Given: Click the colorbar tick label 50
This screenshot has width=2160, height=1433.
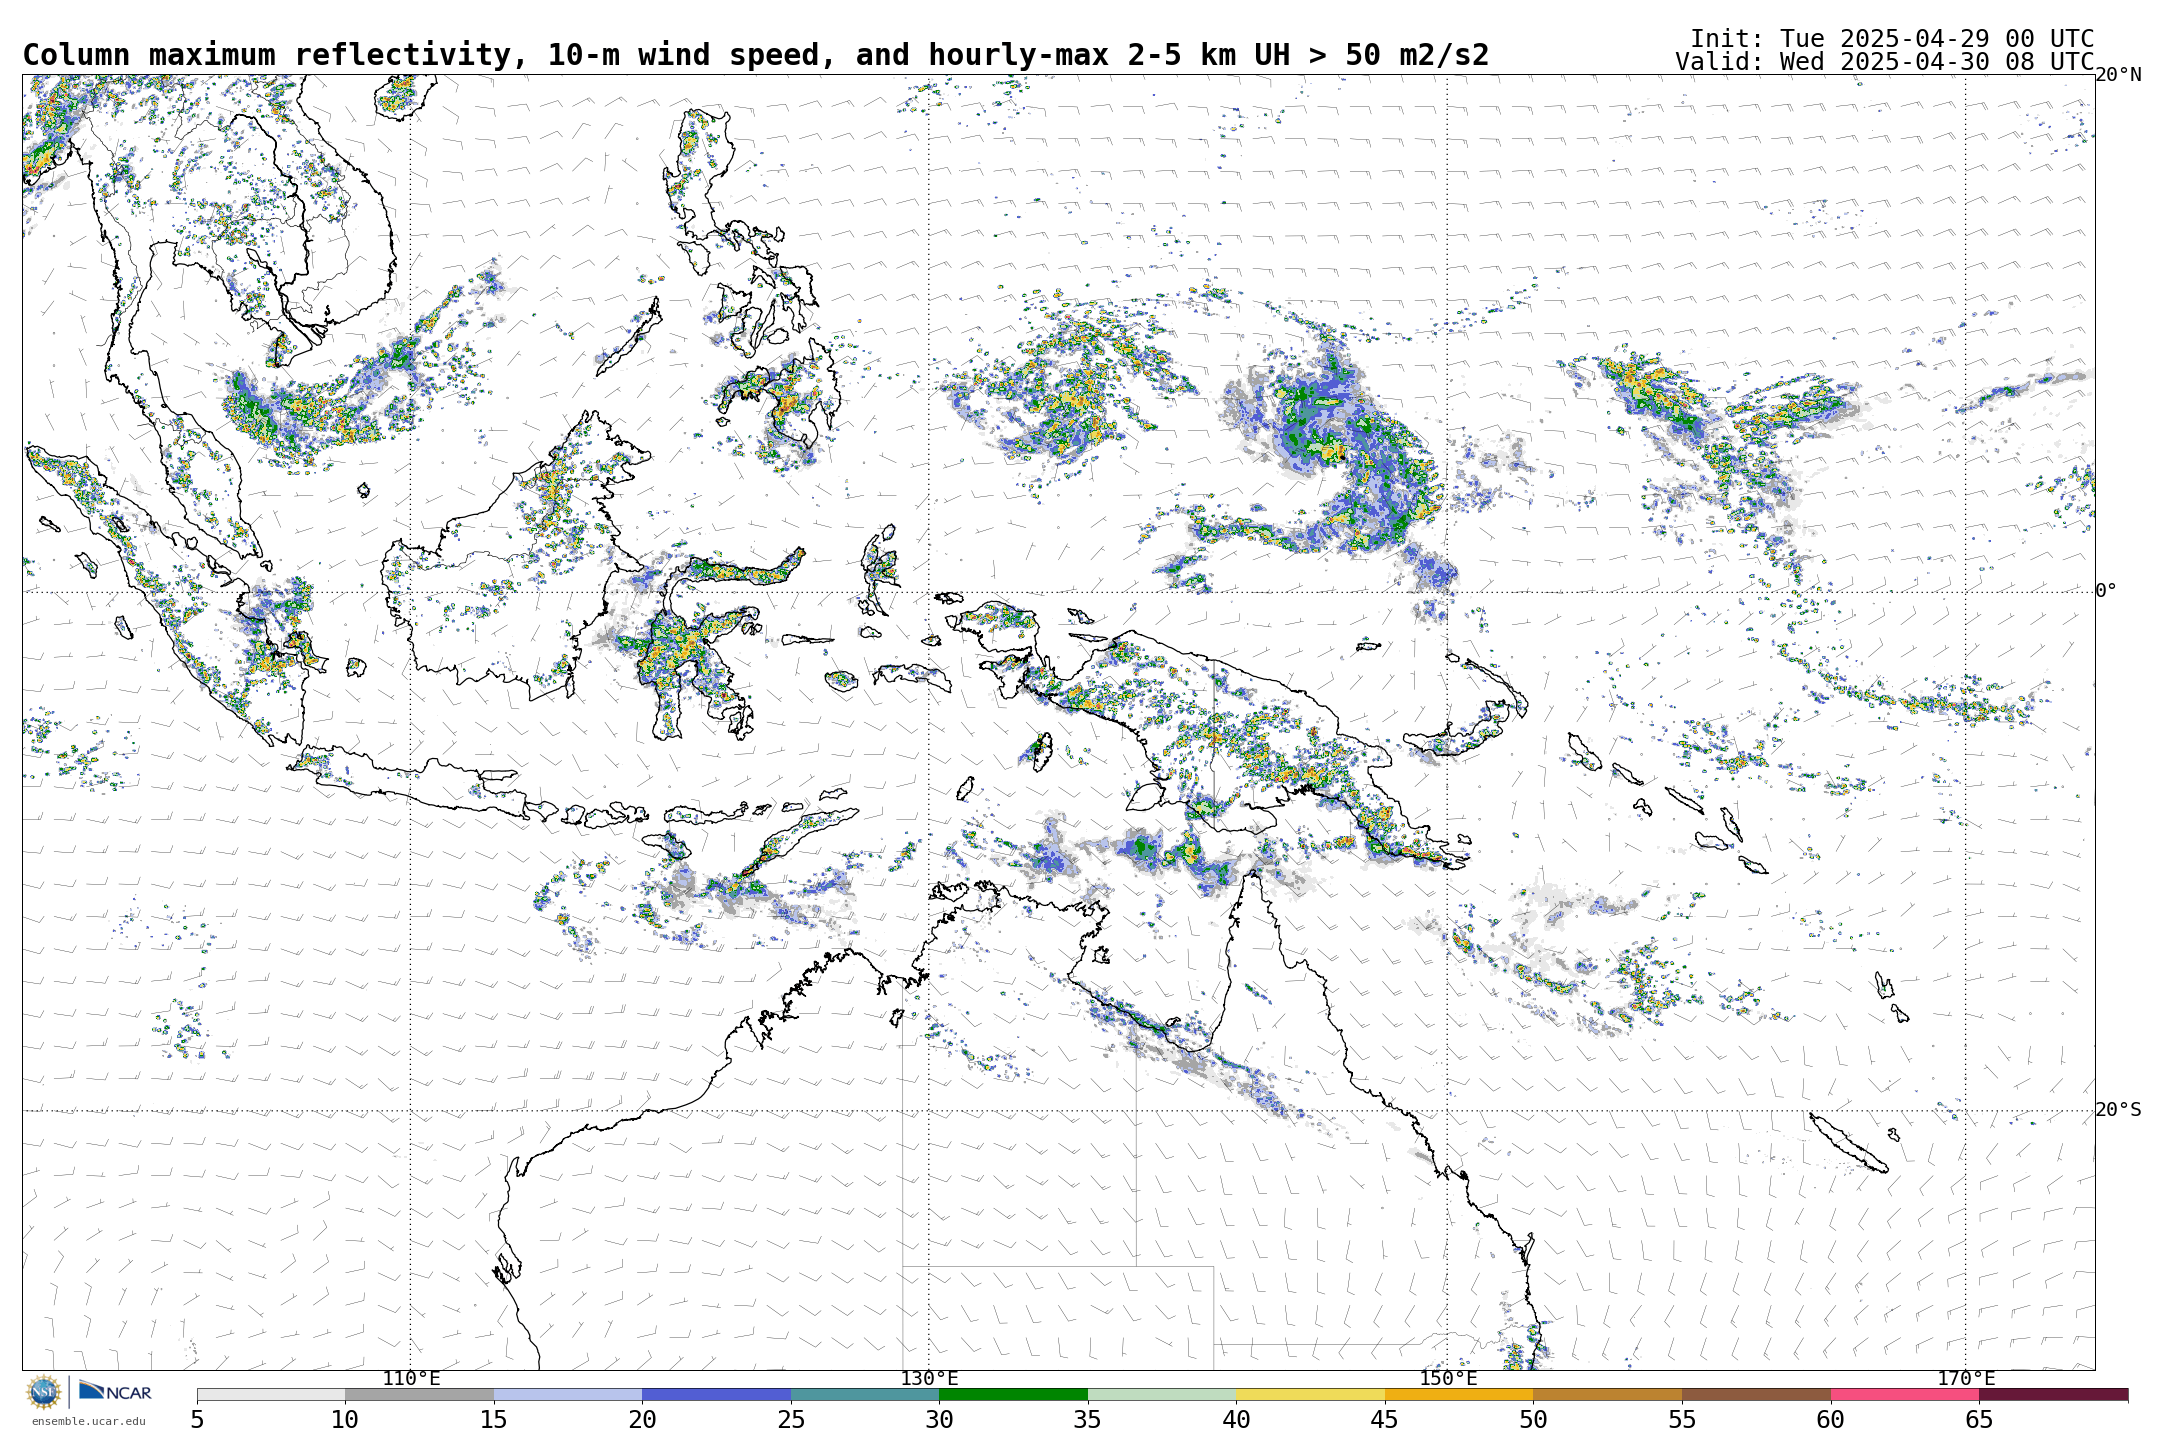Looking at the screenshot, I should (x=1533, y=1419).
